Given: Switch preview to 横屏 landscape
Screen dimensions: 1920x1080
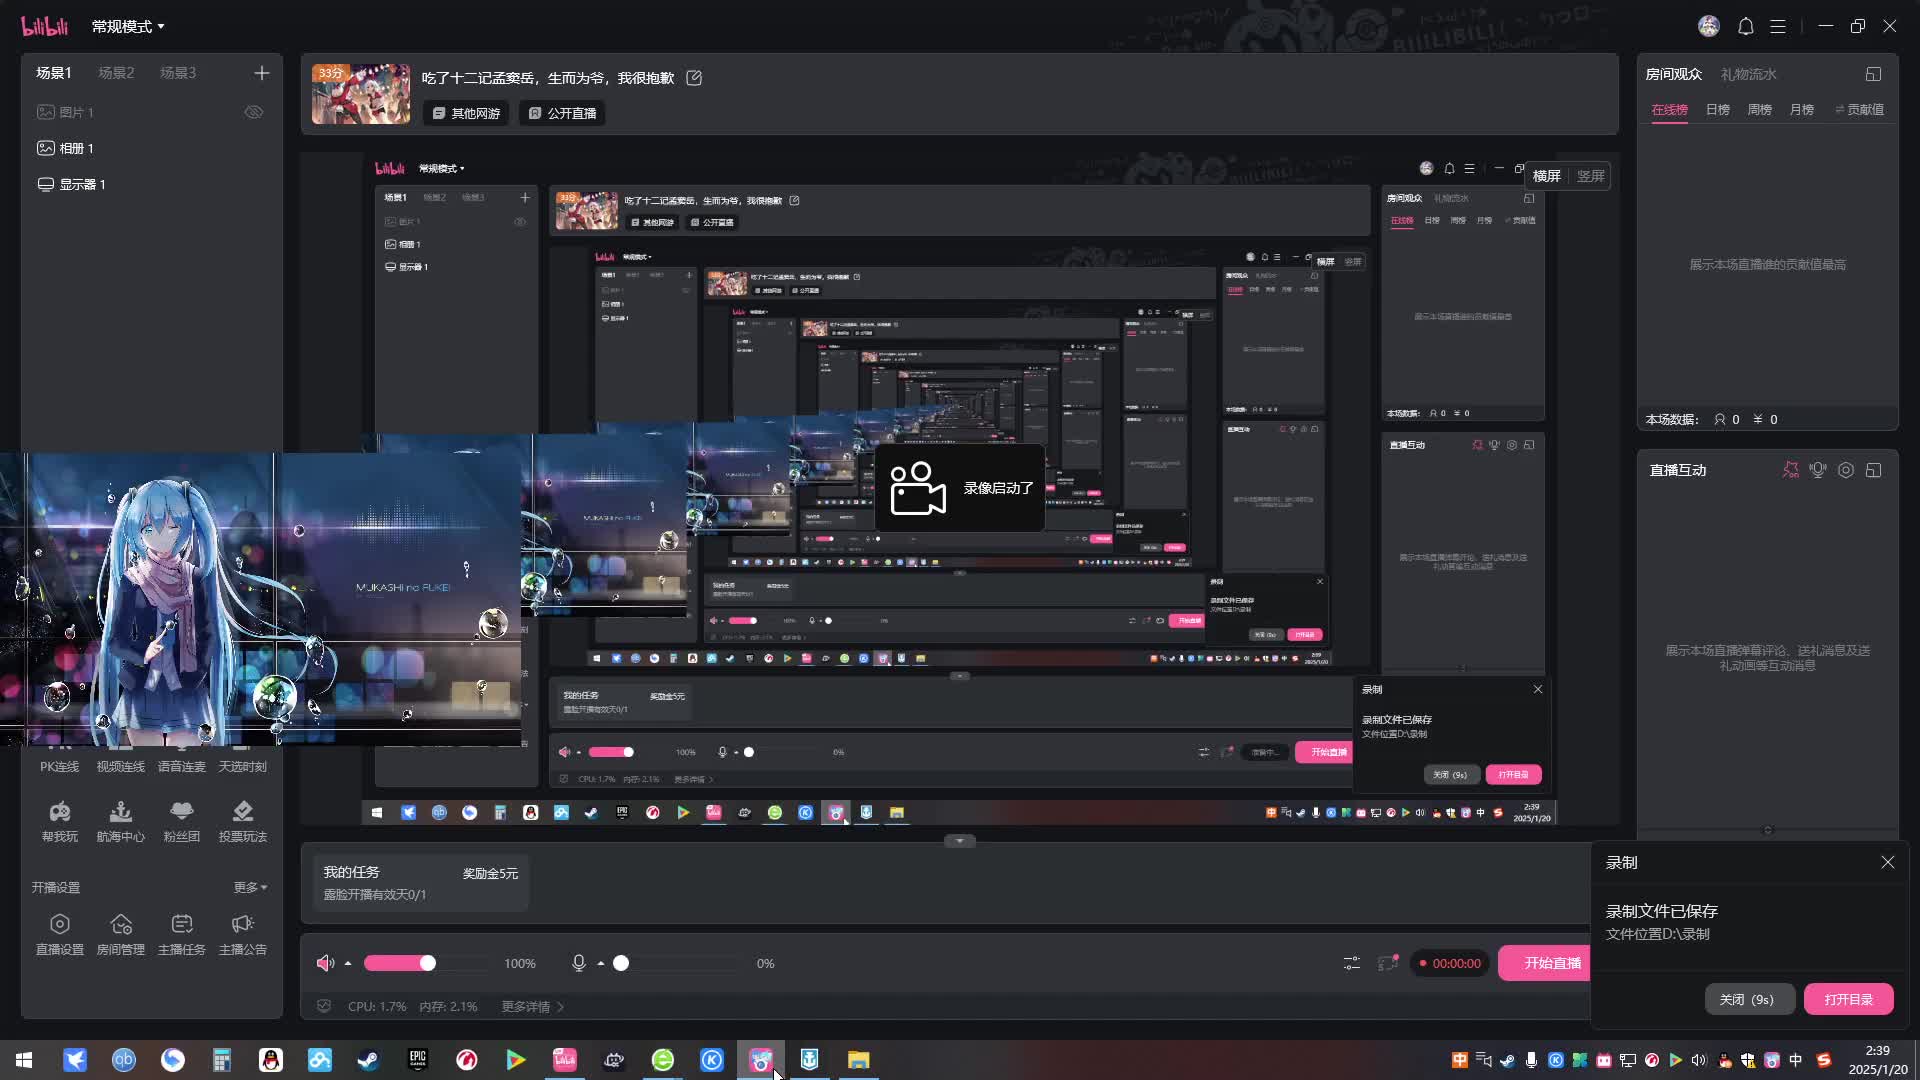Looking at the screenshot, I should tap(1546, 176).
